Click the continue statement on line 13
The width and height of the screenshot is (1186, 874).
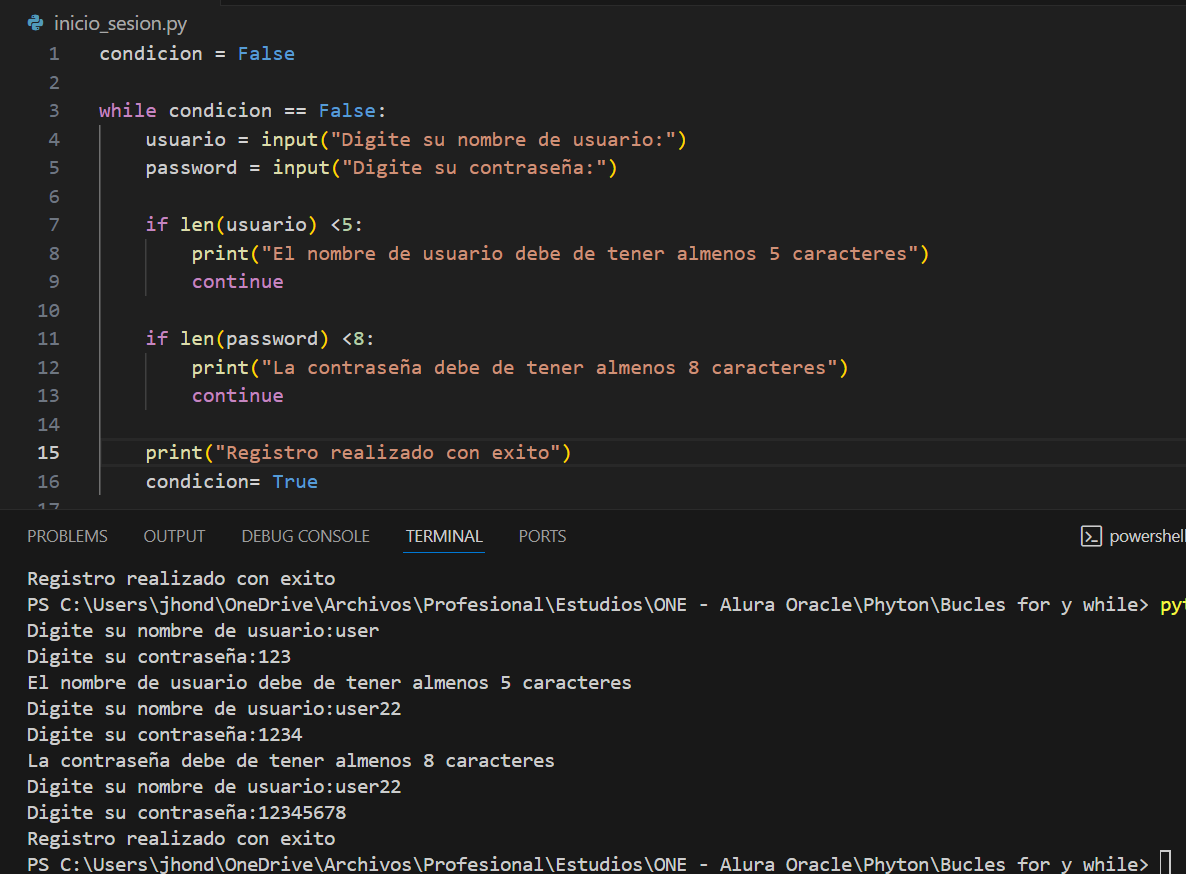point(238,396)
